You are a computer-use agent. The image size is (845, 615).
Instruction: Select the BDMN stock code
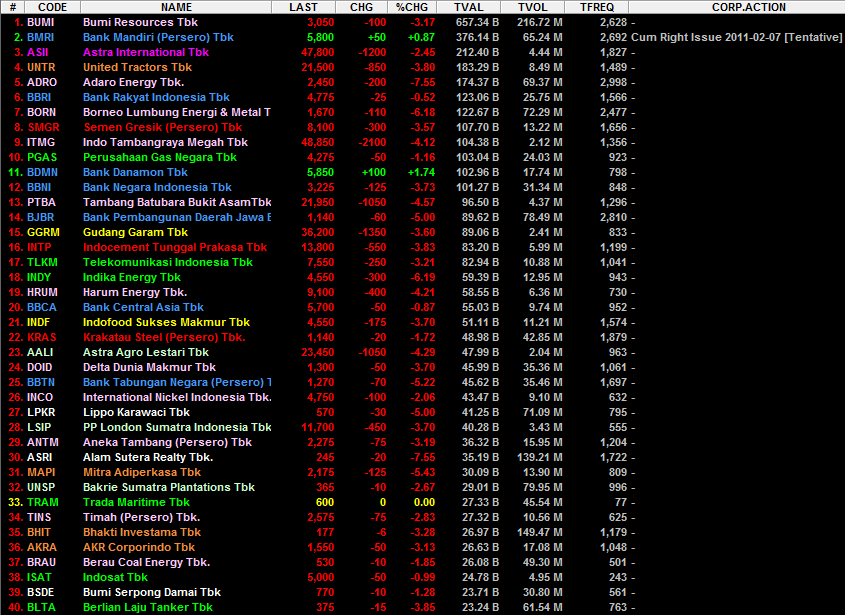(x=43, y=172)
